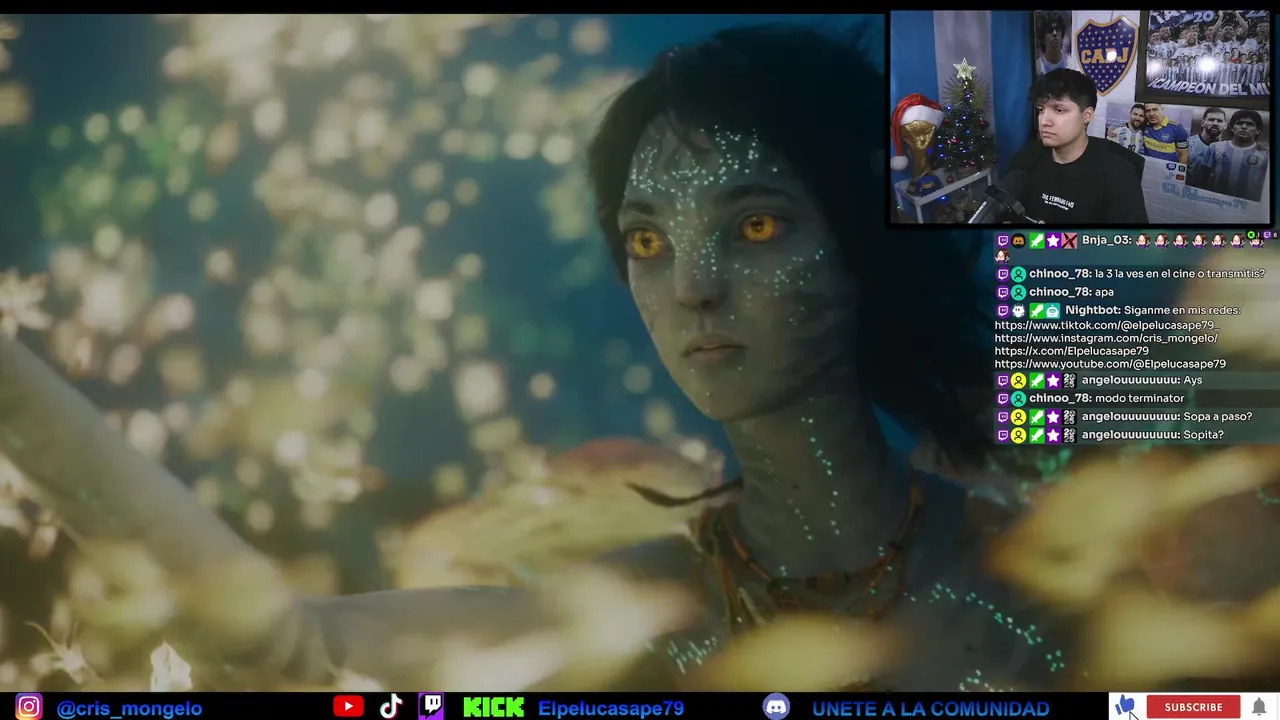Click the Instagram URL in Nightbot's message
Image resolution: width=1280 pixels, height=720 pixels.
(1106, 338)
